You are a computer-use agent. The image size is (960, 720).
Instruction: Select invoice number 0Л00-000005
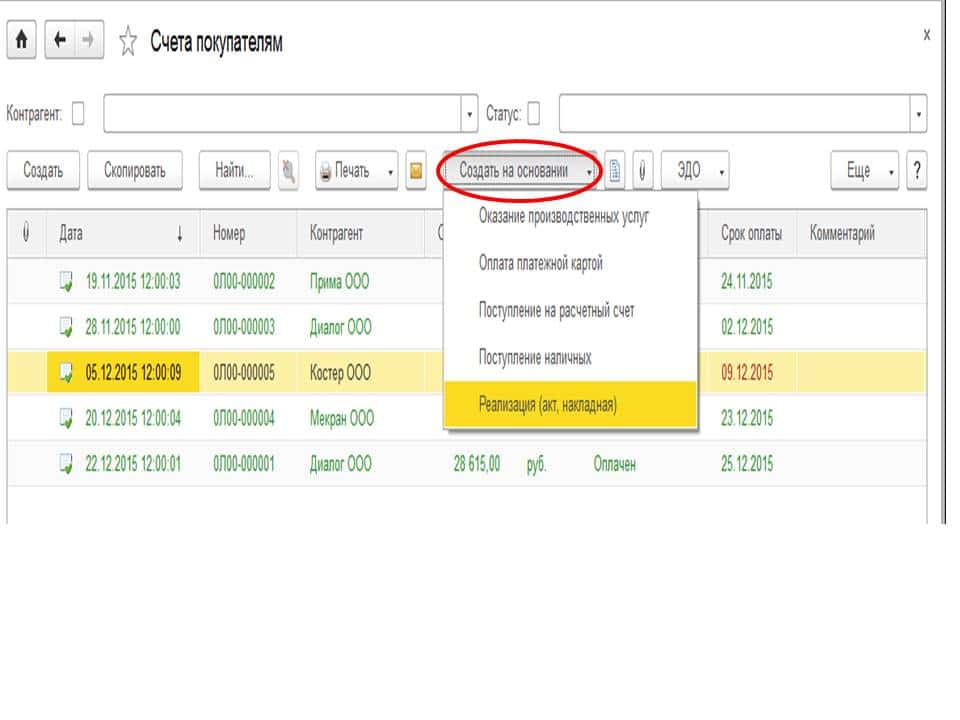pos(244,372)
